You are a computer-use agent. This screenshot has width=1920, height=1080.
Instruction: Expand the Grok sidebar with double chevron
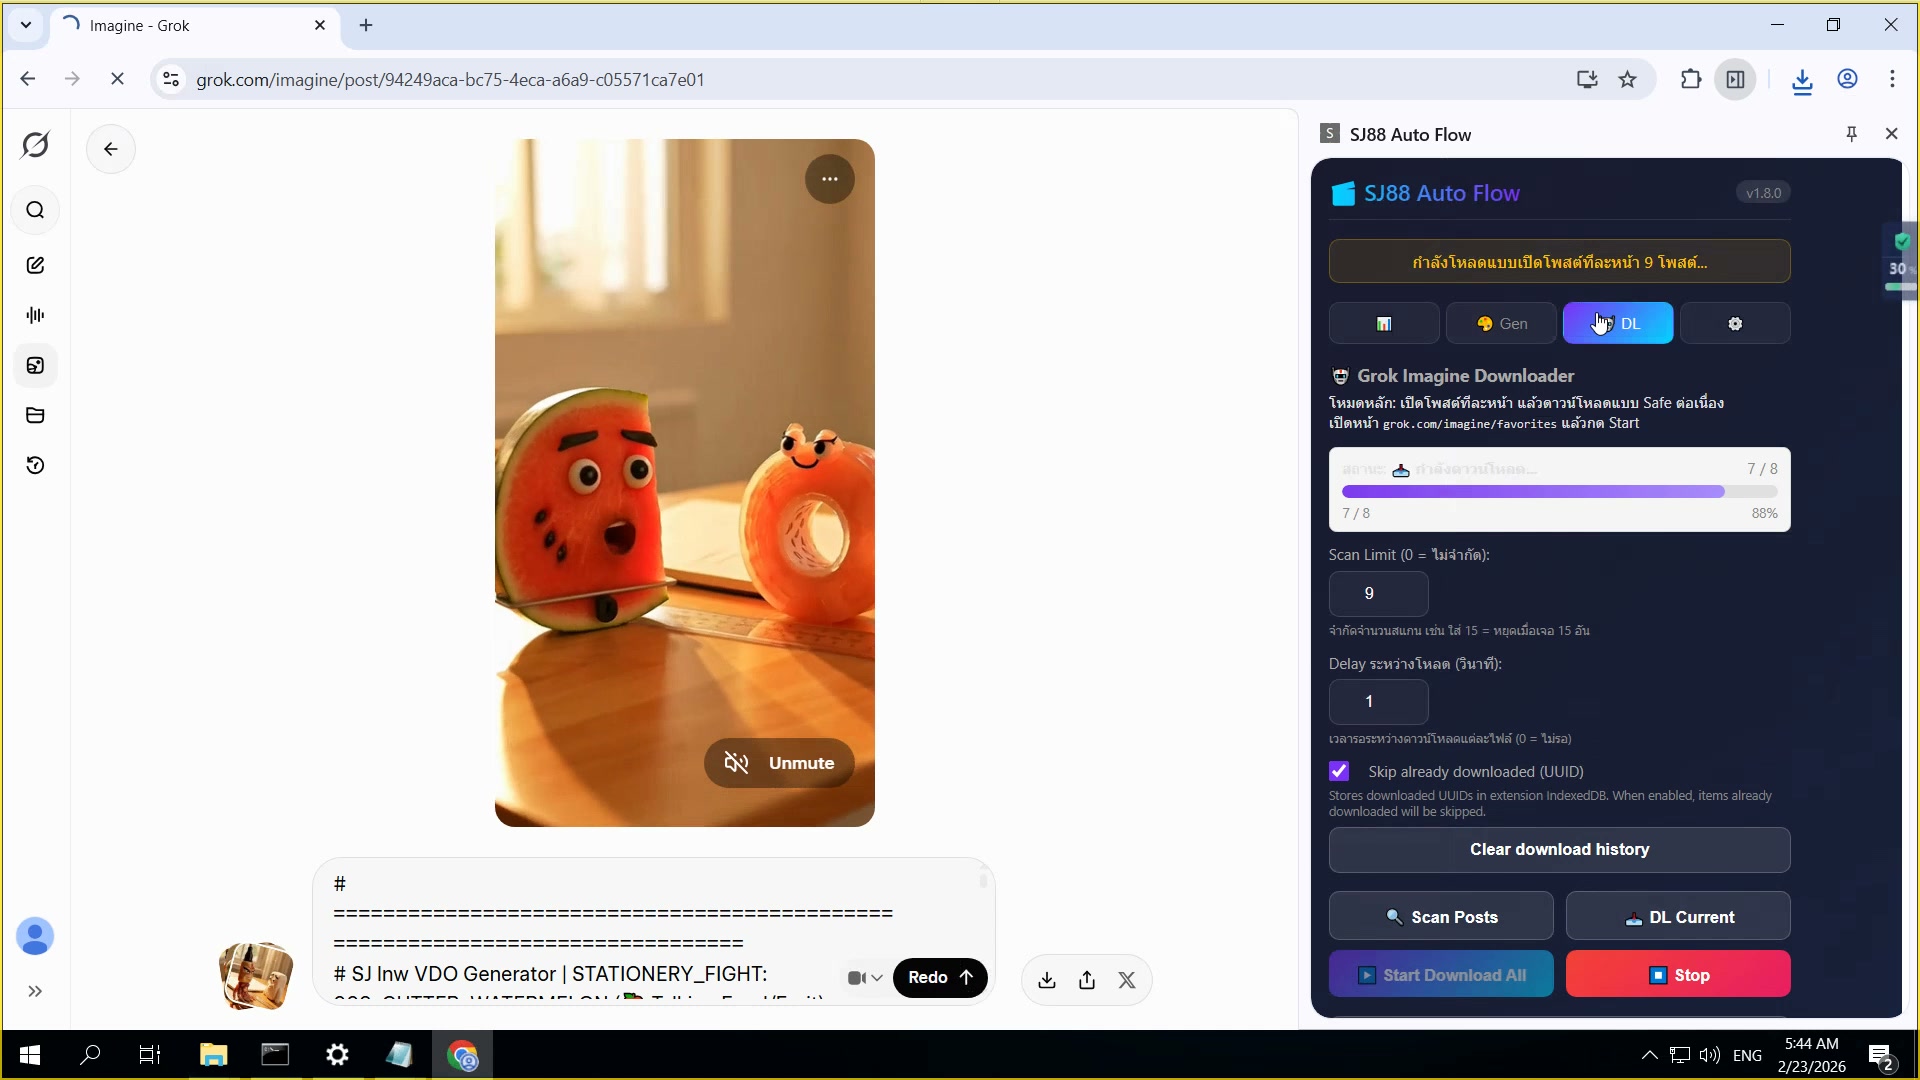point(35,991)
